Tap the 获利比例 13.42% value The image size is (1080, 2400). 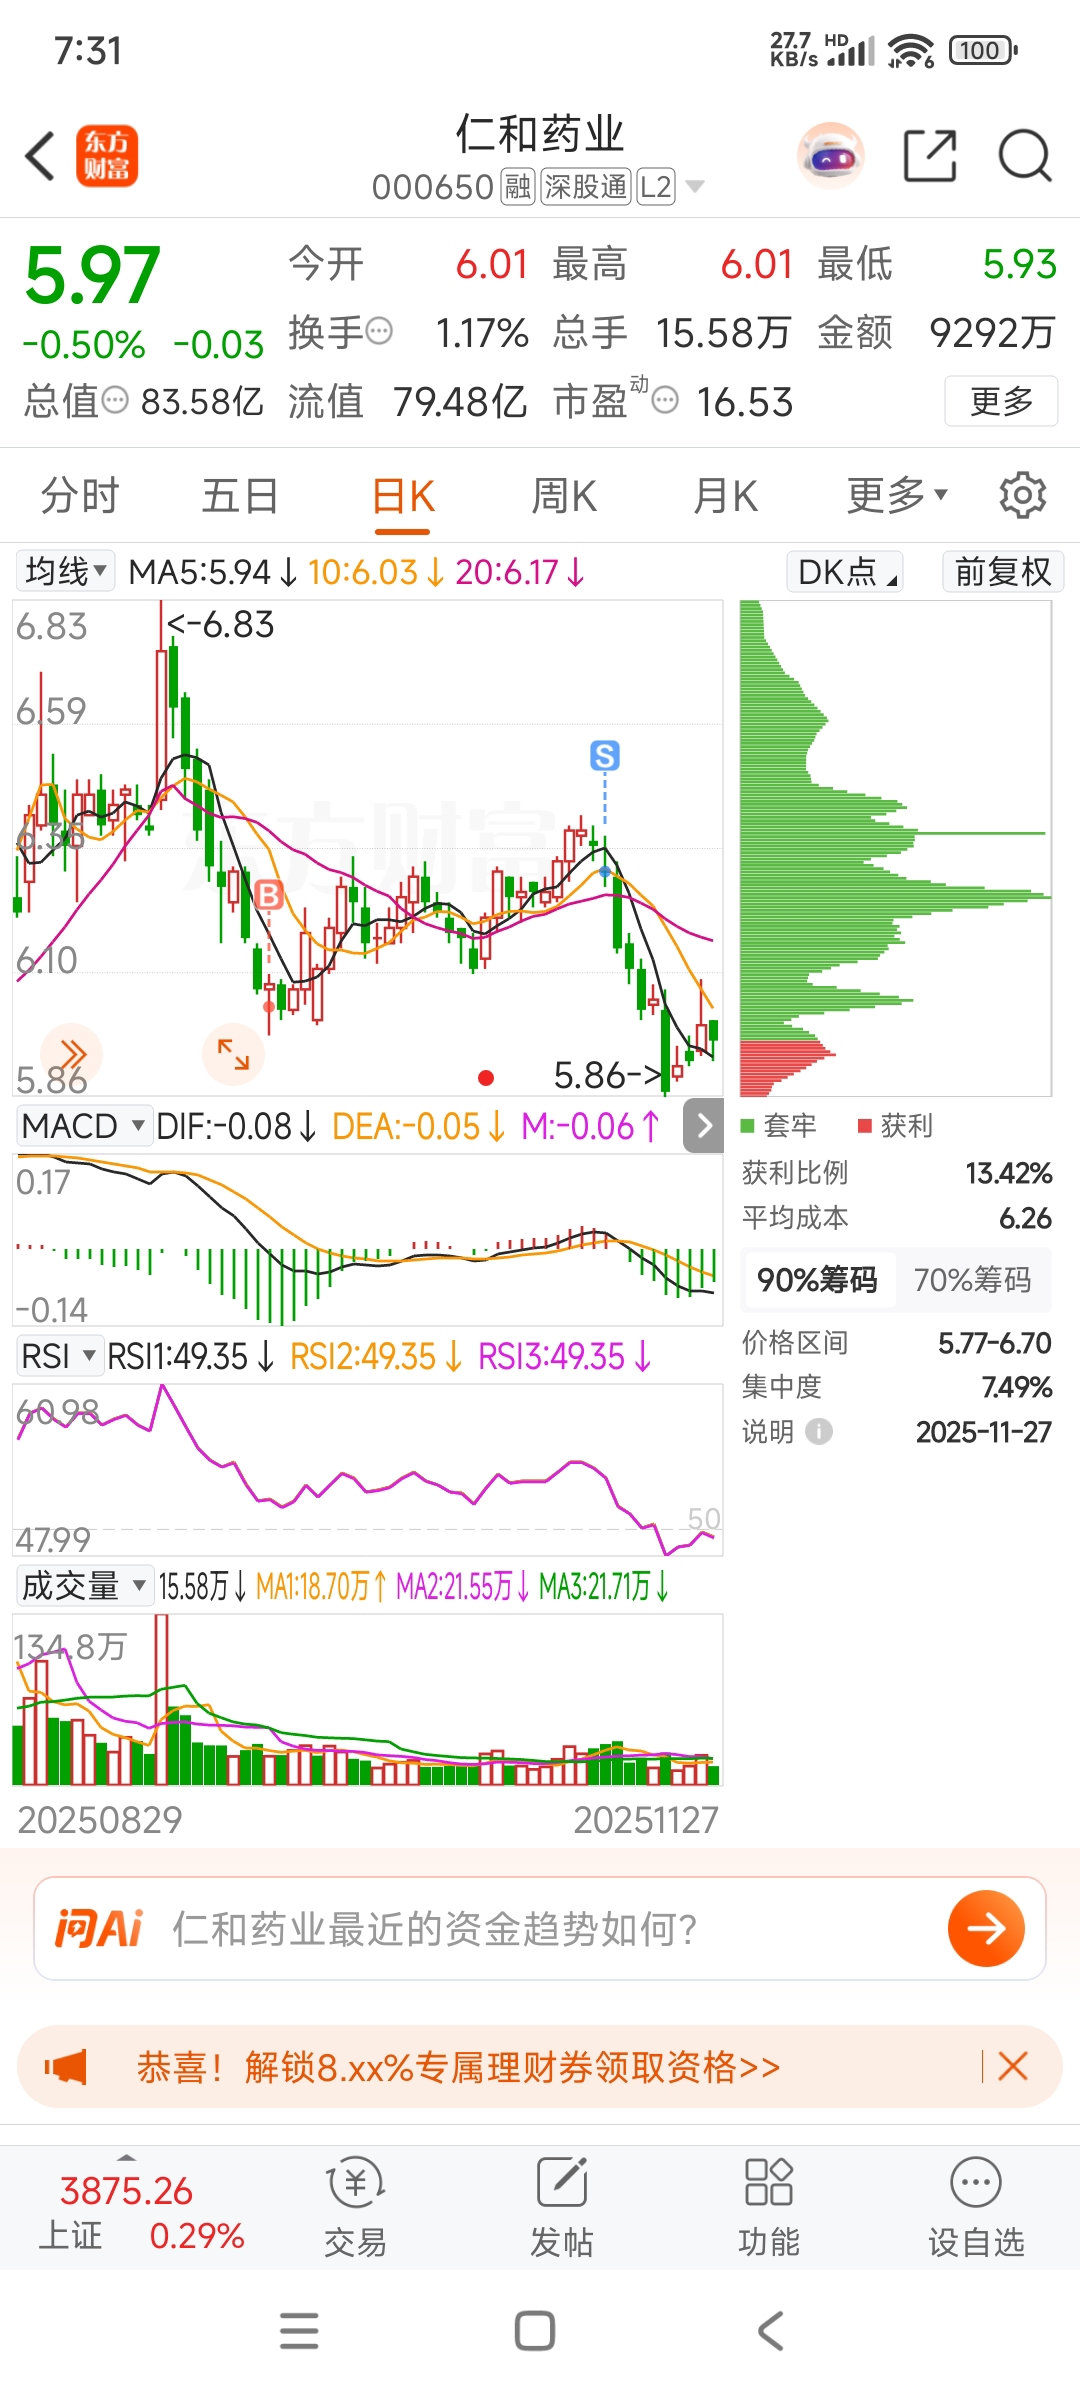(x=1008, y=1173)
